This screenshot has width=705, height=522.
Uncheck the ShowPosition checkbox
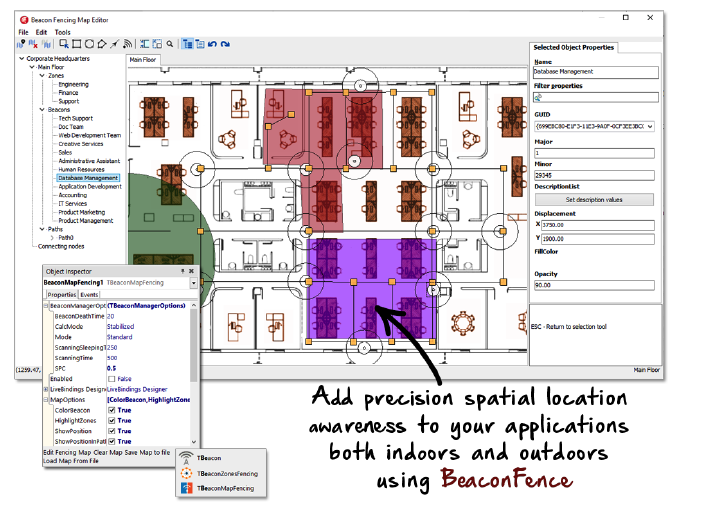pyautogui.click(x=112, y=431)
